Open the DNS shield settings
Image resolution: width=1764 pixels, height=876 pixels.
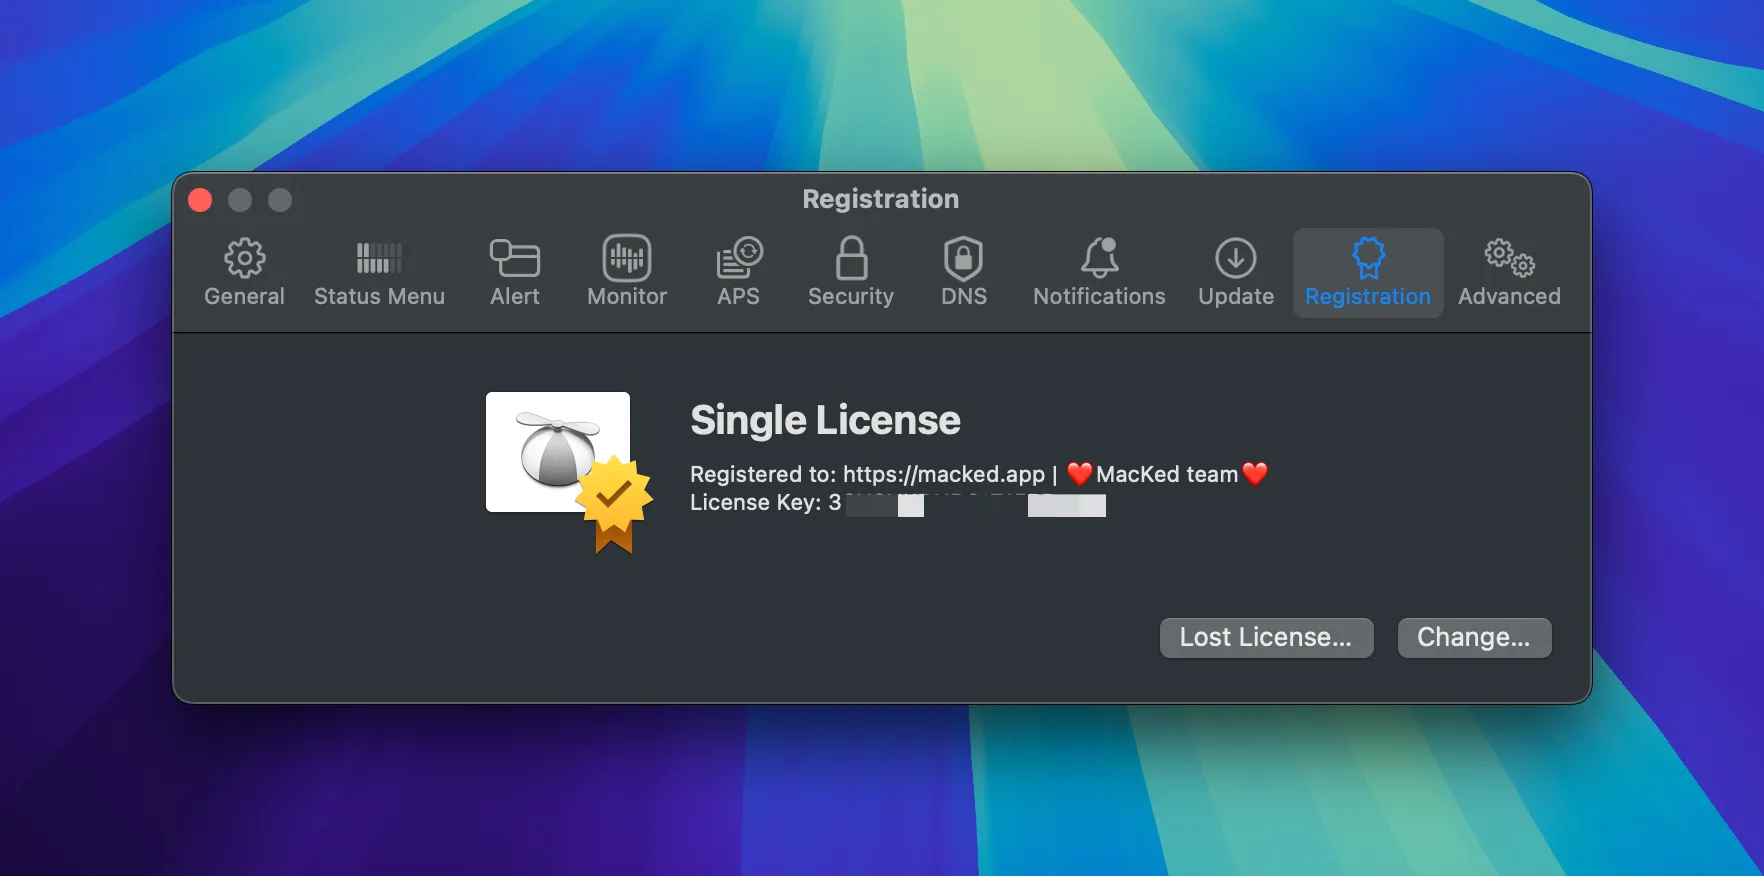pyautogui.click(x=963, y=272)
